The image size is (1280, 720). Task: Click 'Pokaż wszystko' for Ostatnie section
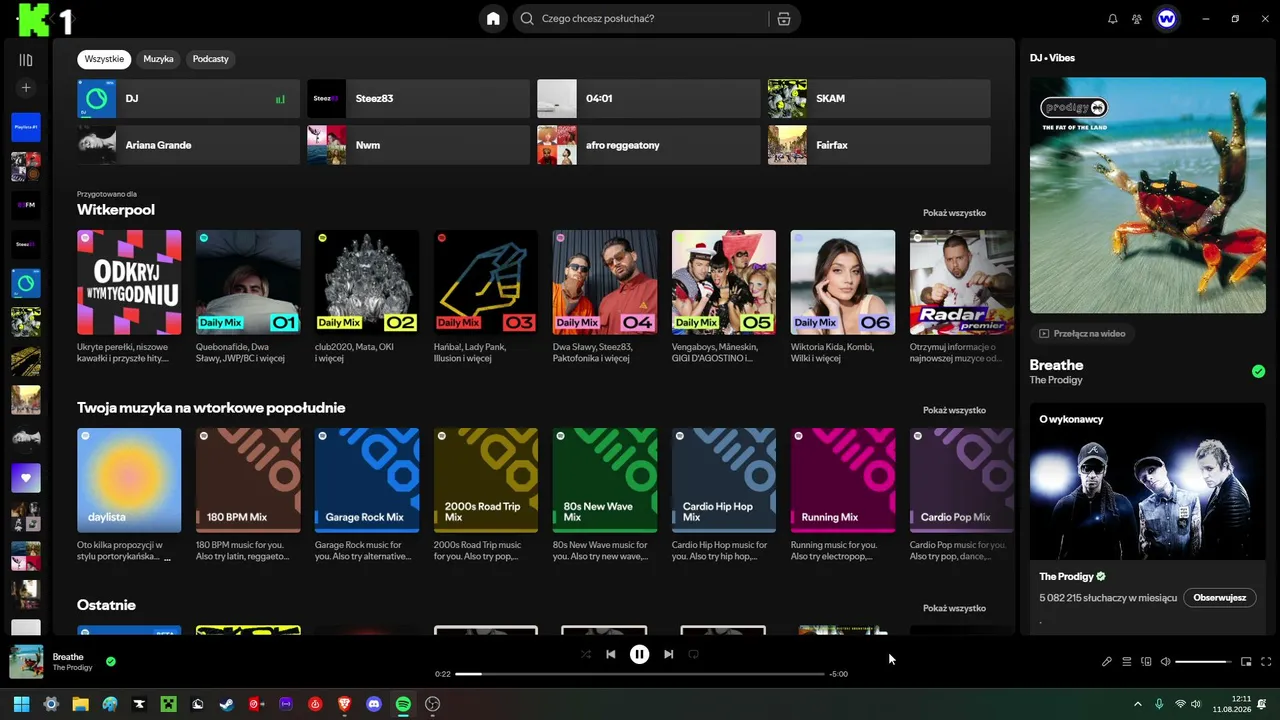click(954, 608)
